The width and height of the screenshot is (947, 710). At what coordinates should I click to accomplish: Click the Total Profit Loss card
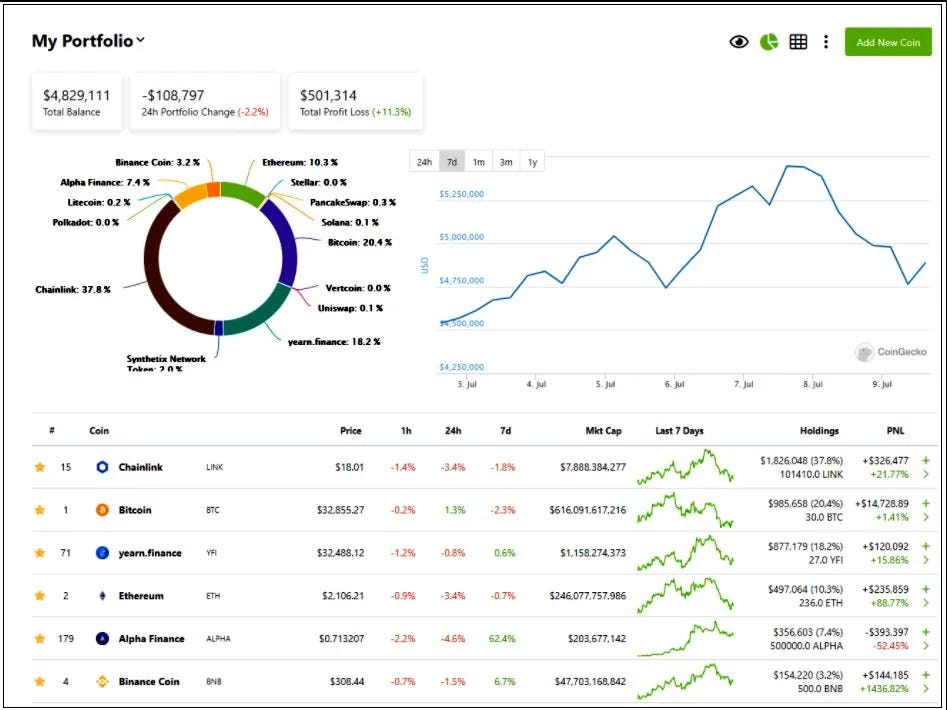coord(355,102)
